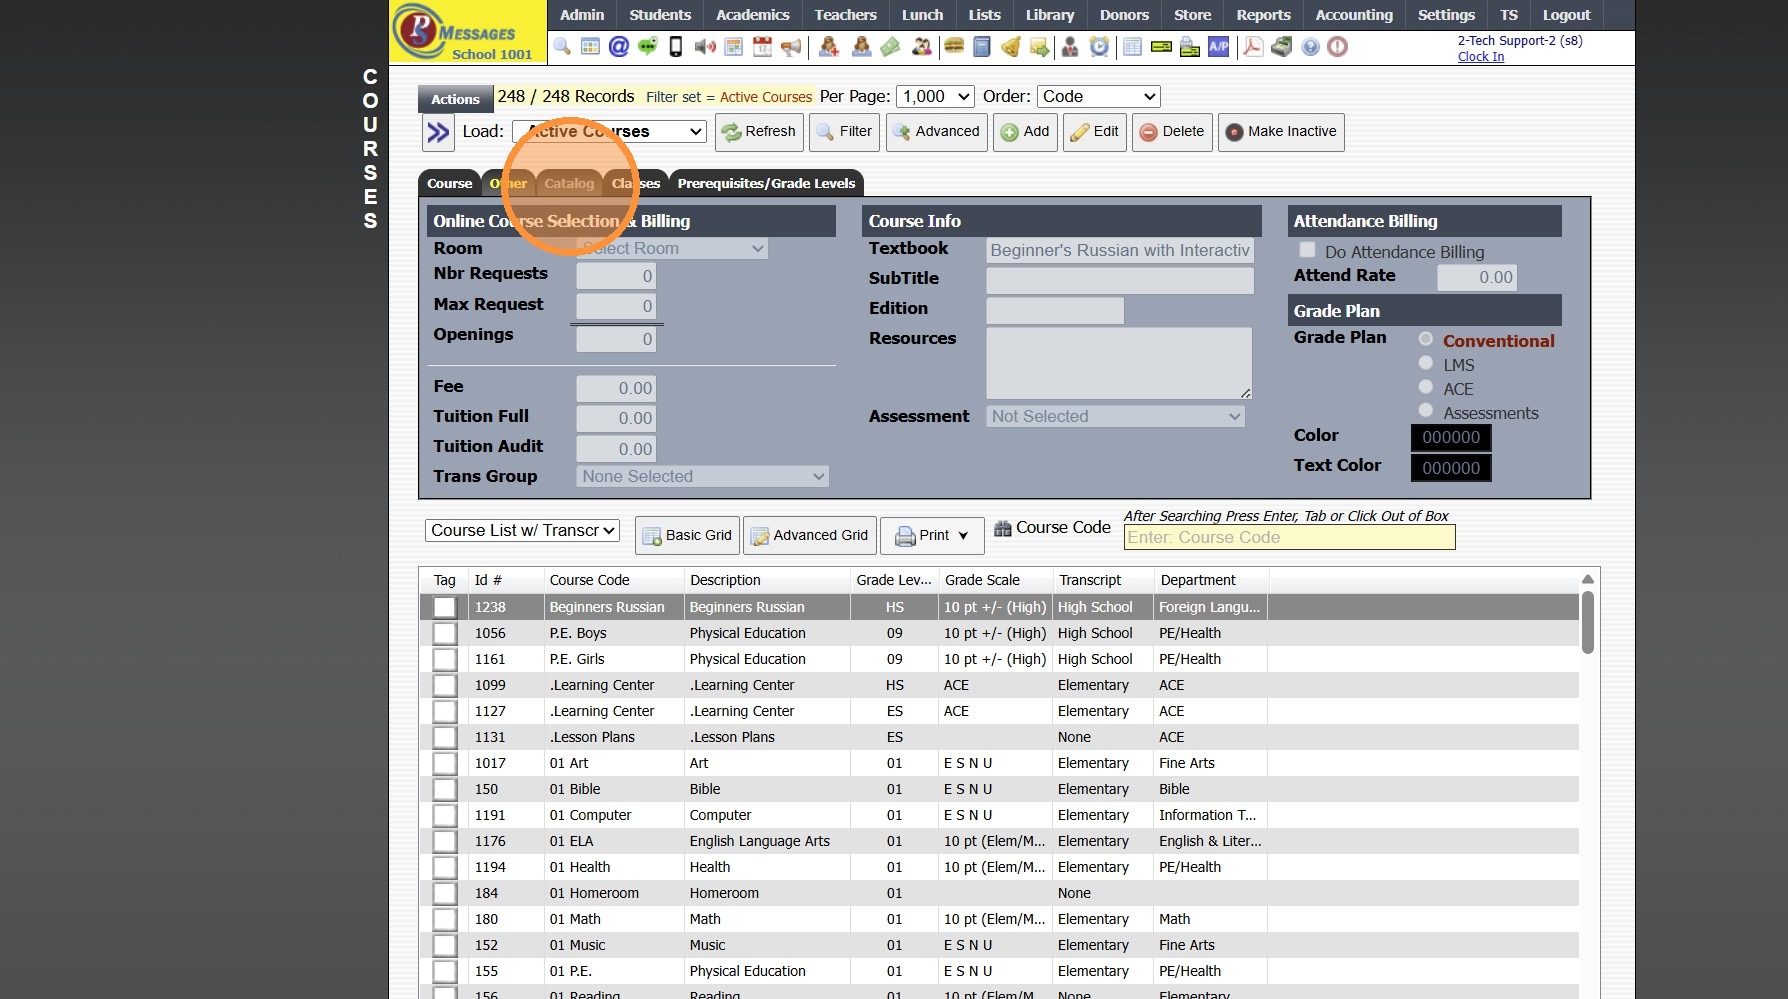Click the Course Code search field
Viewport: 1788px width, 999px height.
(1289, 538)
